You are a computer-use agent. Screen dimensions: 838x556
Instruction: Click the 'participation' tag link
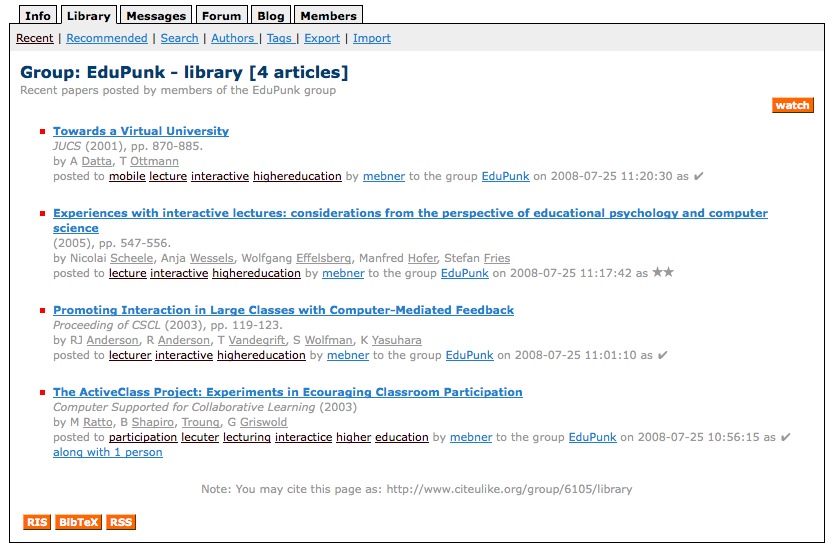(143, 437)
